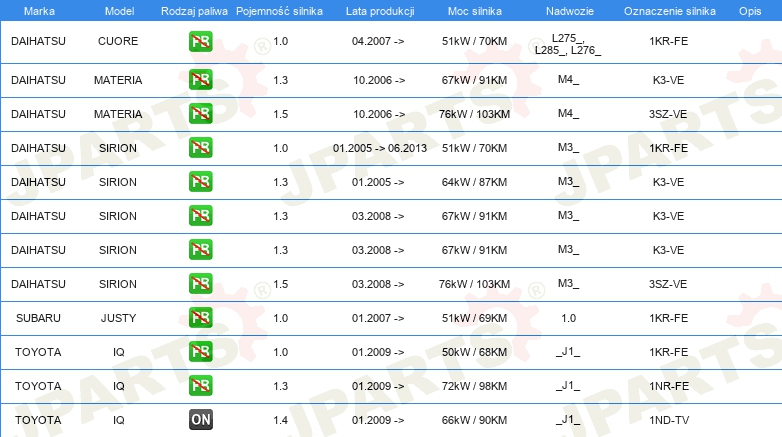Image resolution: width=782 pixels, height=437 pixels.
Task: Click petrol icon in SIRION 1KR-FE row
Action: point(200,148)
